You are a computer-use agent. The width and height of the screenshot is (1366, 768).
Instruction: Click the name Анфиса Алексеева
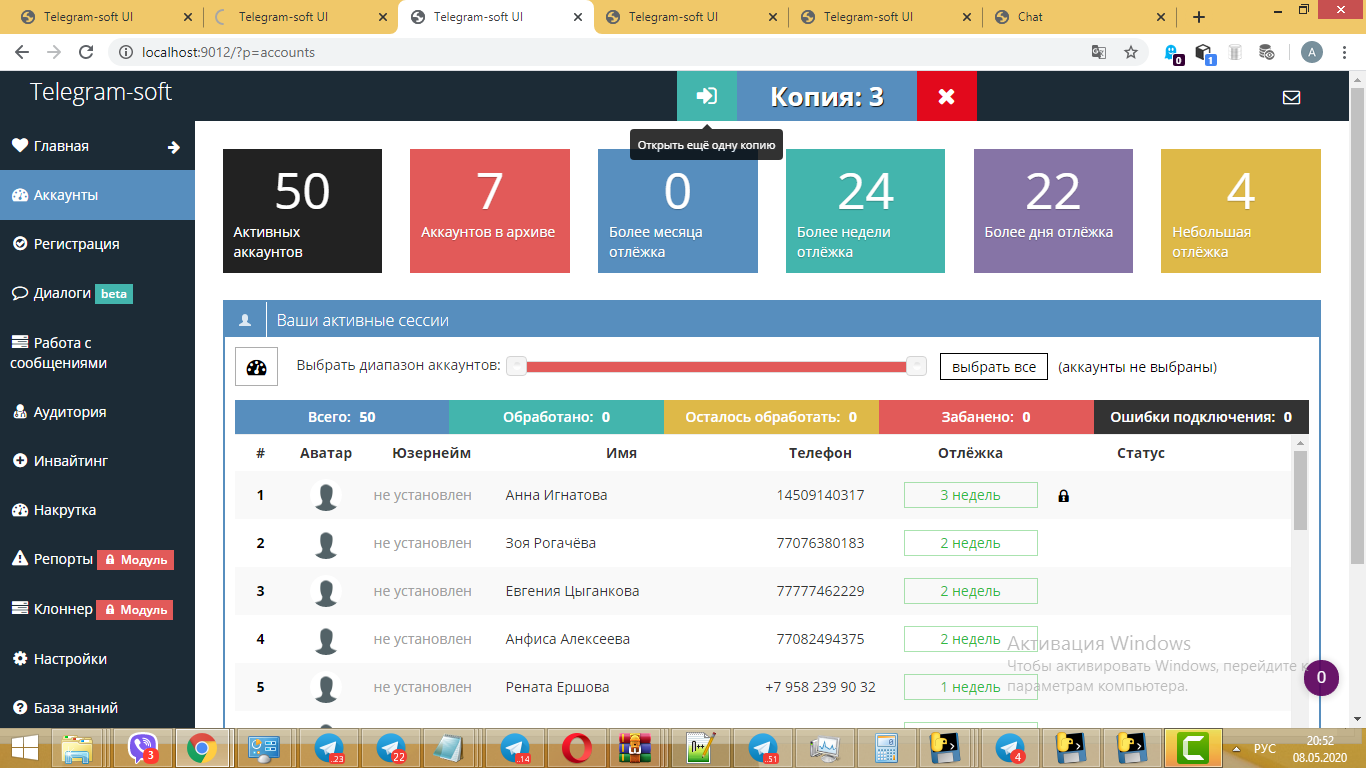(568, 639)
